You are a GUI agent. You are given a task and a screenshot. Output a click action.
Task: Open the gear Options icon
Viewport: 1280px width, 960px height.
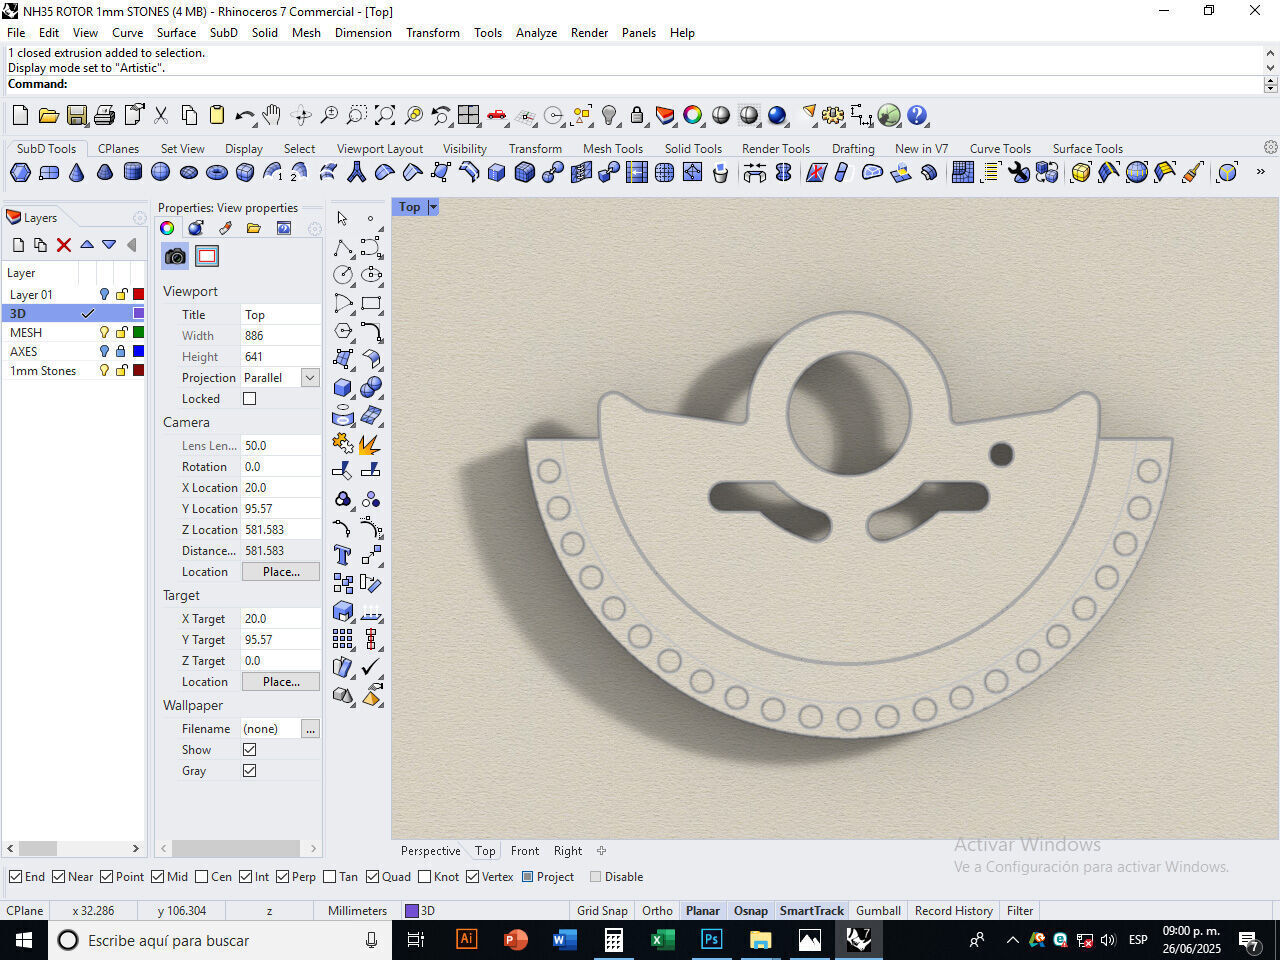pyautogui.click(x=833, y=116)
